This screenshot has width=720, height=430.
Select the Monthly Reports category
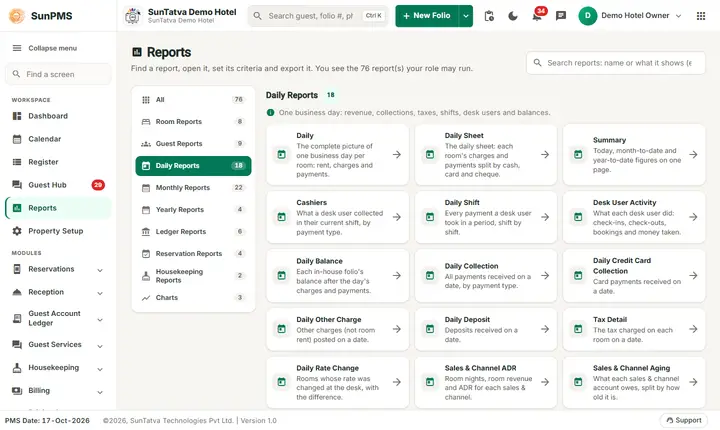click(x=193, y=187)
